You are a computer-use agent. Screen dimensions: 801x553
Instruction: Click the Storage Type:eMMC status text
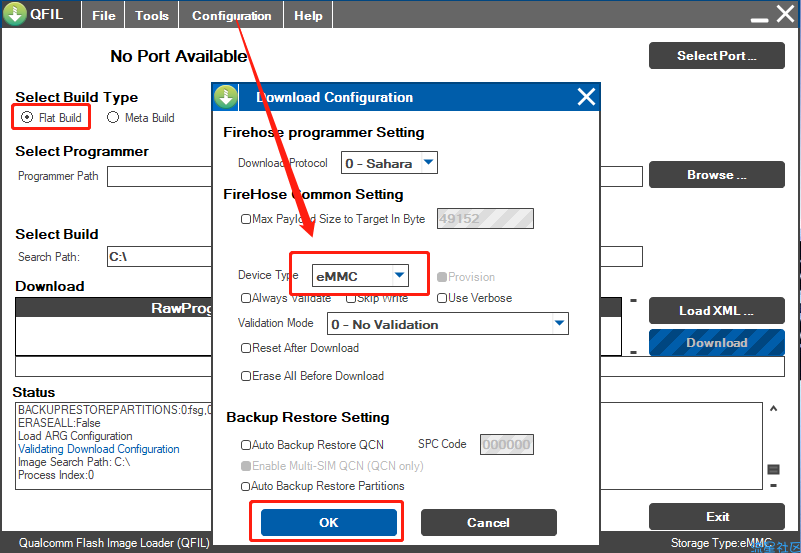point(721,543)
